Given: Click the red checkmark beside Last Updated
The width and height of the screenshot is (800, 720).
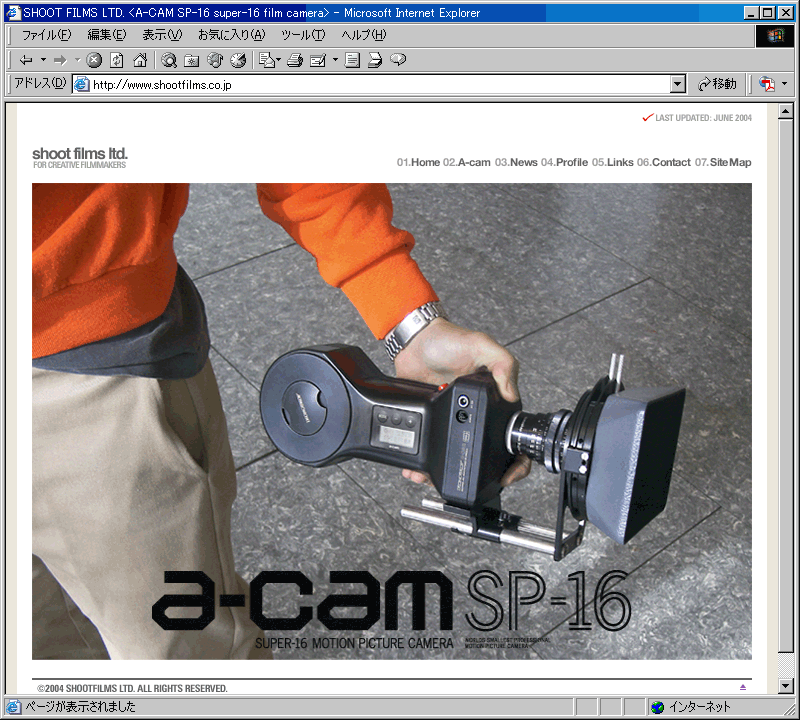Looking at the screenshot, I should (648, 117).
